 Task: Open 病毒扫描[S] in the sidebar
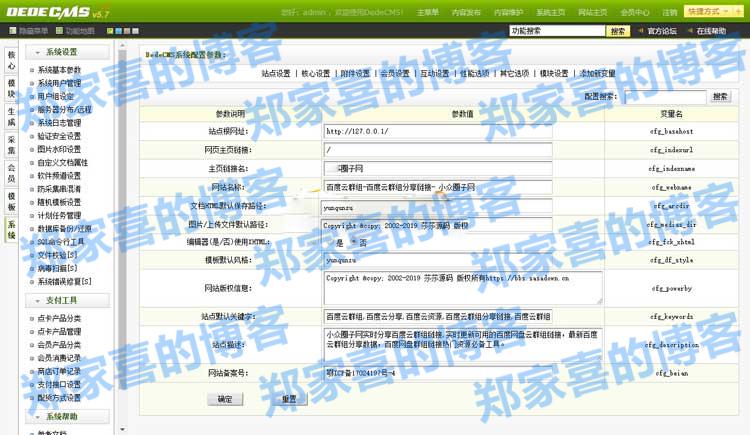[57, 268]
